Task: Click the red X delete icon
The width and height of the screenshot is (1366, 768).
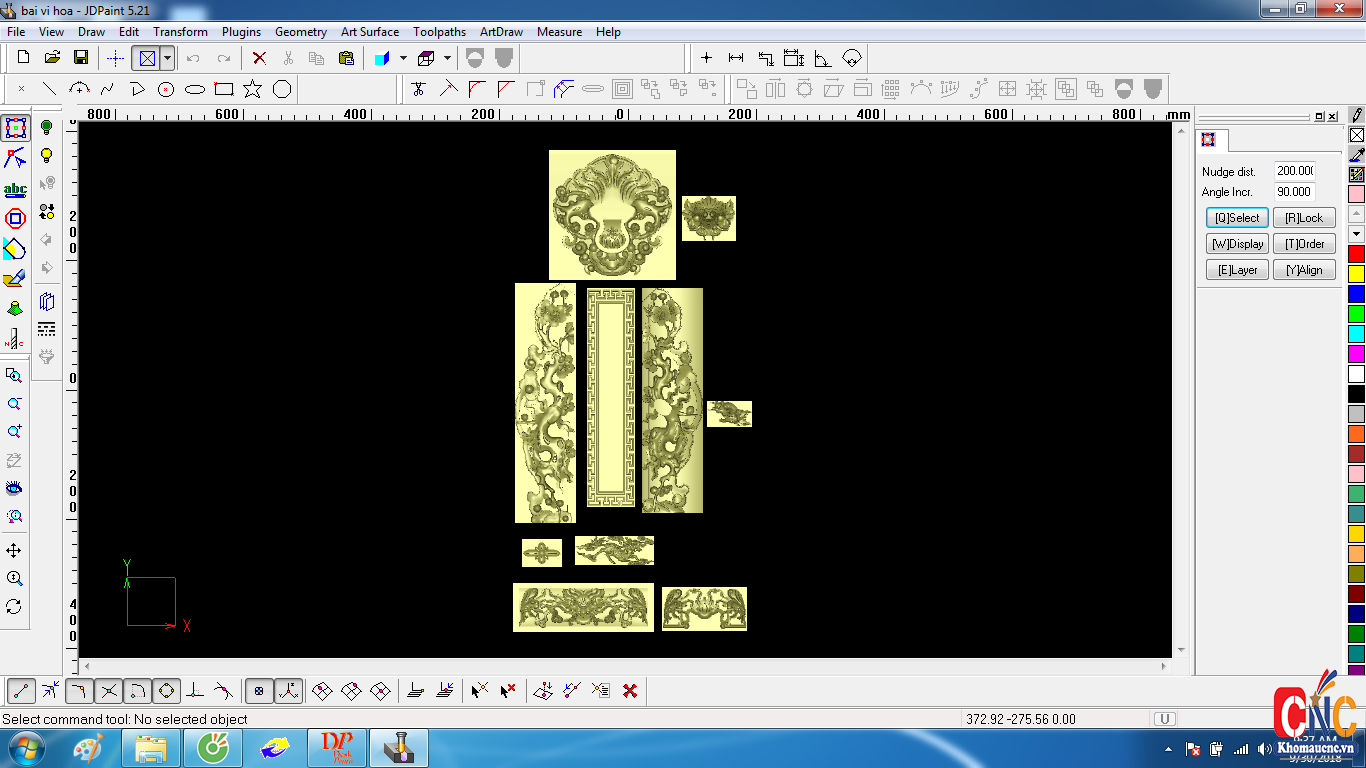Action: [259, 58]
